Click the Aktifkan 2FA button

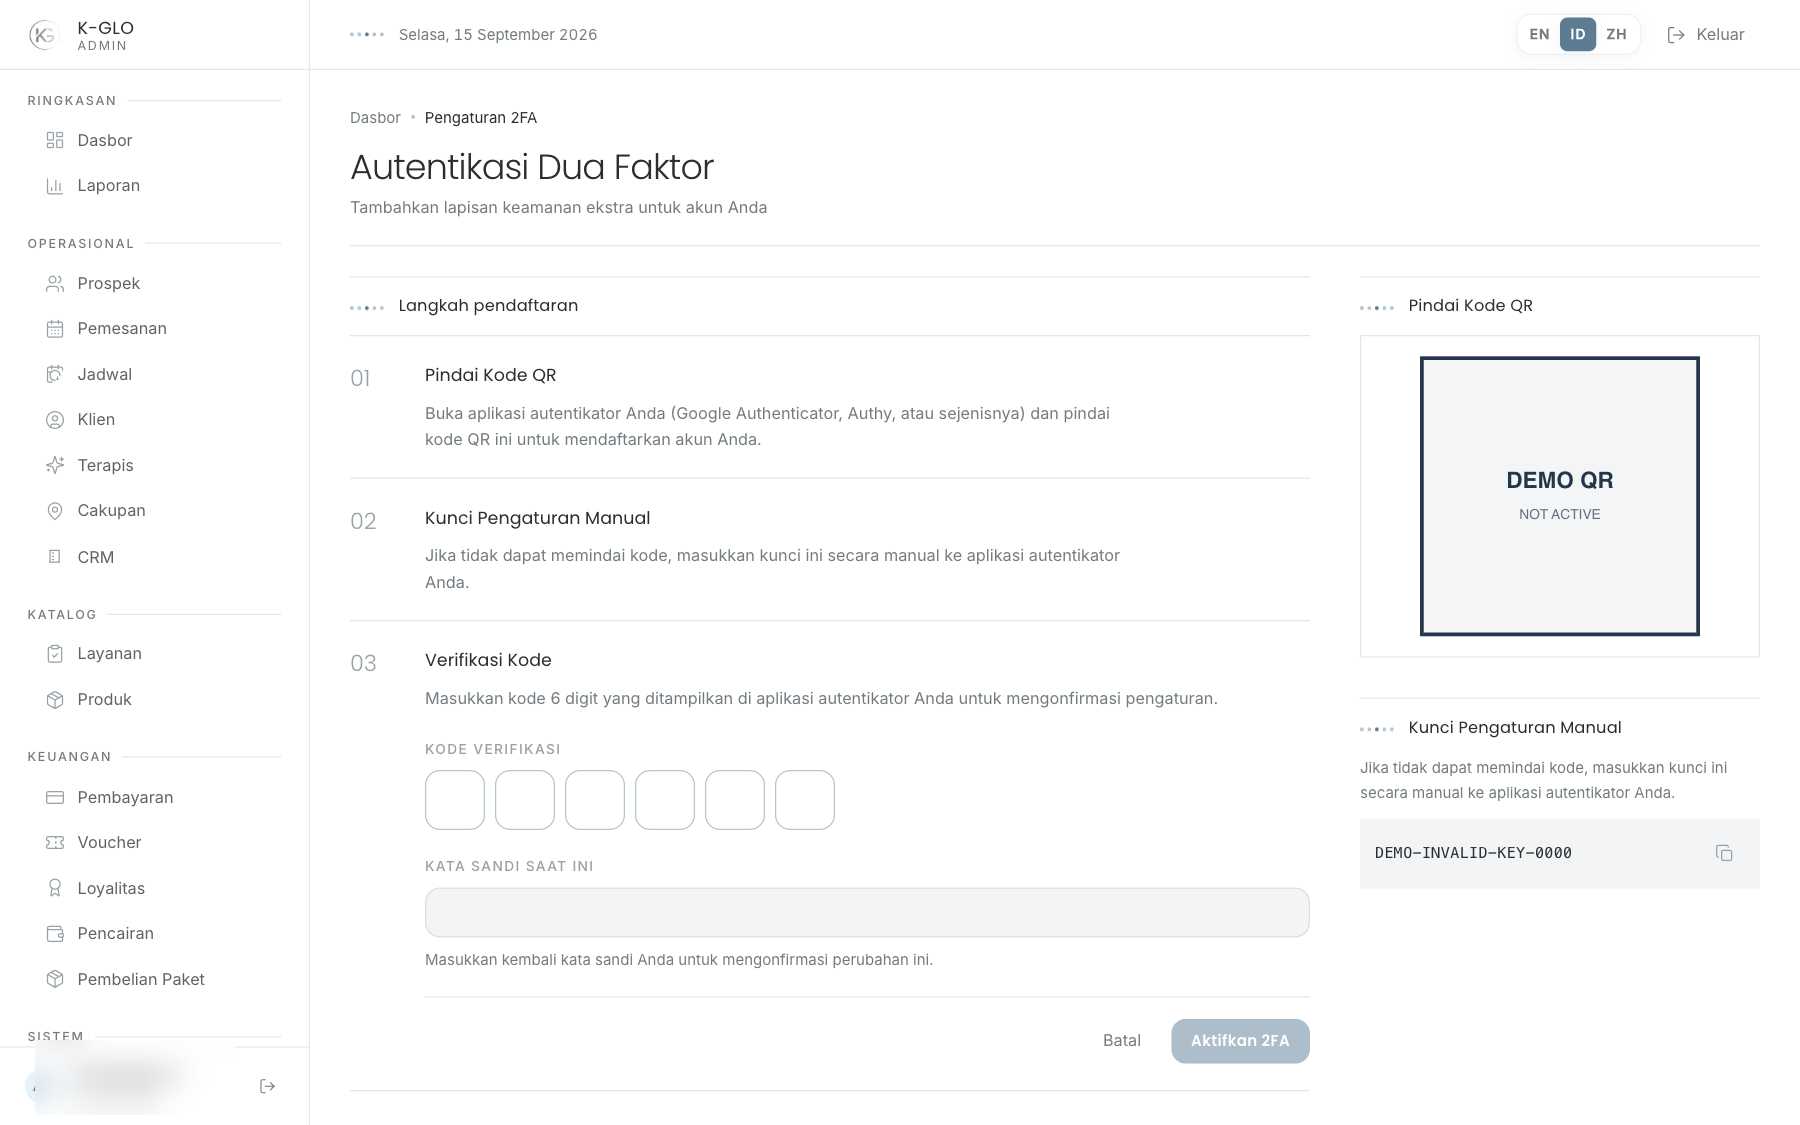(1240, 1041)
